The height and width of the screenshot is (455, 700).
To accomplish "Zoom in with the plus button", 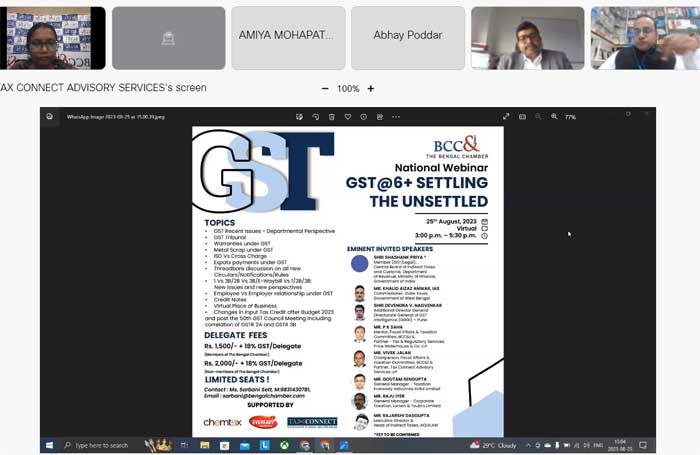I will pos(371,88).
